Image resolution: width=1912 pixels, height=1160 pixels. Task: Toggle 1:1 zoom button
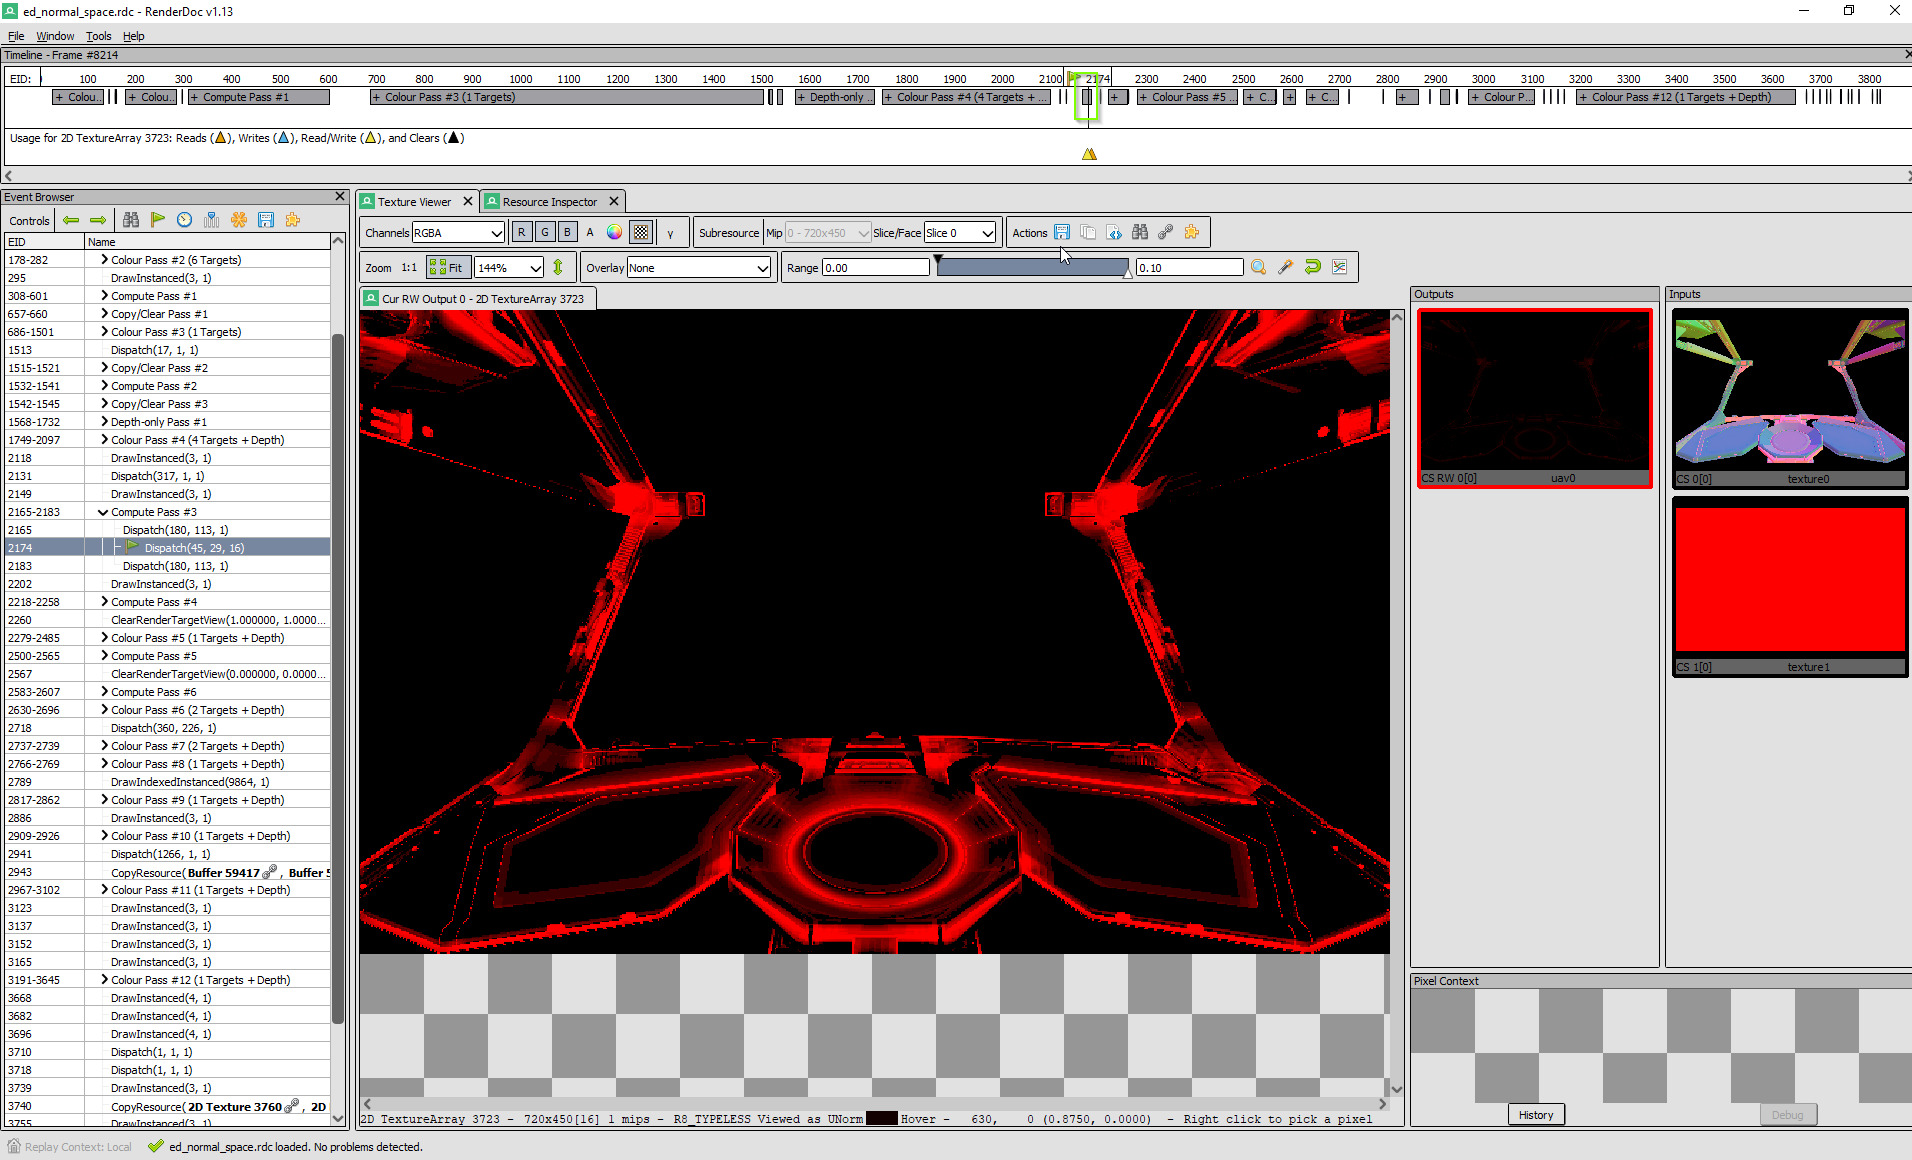[x=409, y=267]
